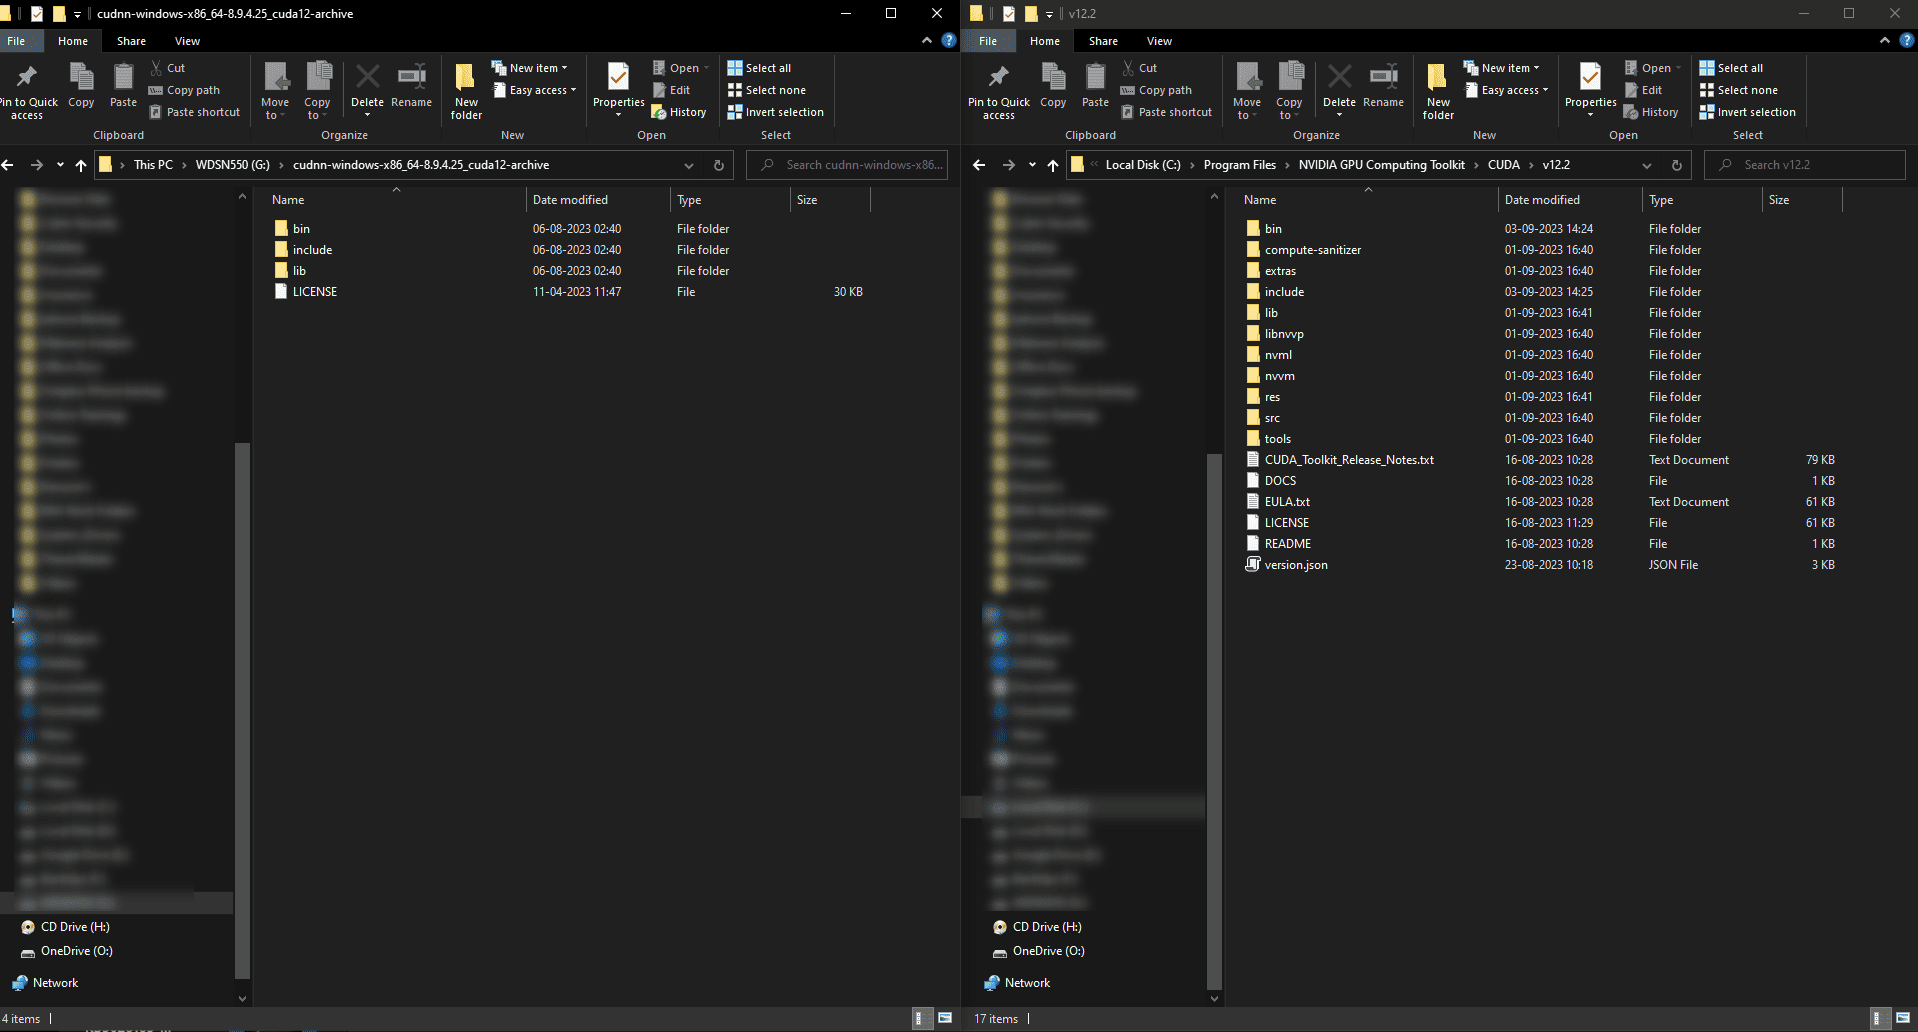The height and width of the screenshot is (1032, 1918).
Task: Click Select none in right window
Action: point(1738,90)
